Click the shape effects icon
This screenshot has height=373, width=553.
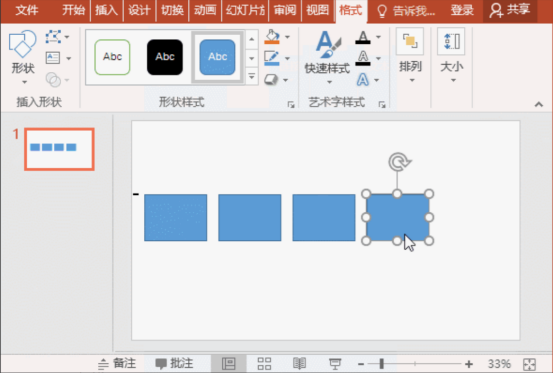point(271,80)
